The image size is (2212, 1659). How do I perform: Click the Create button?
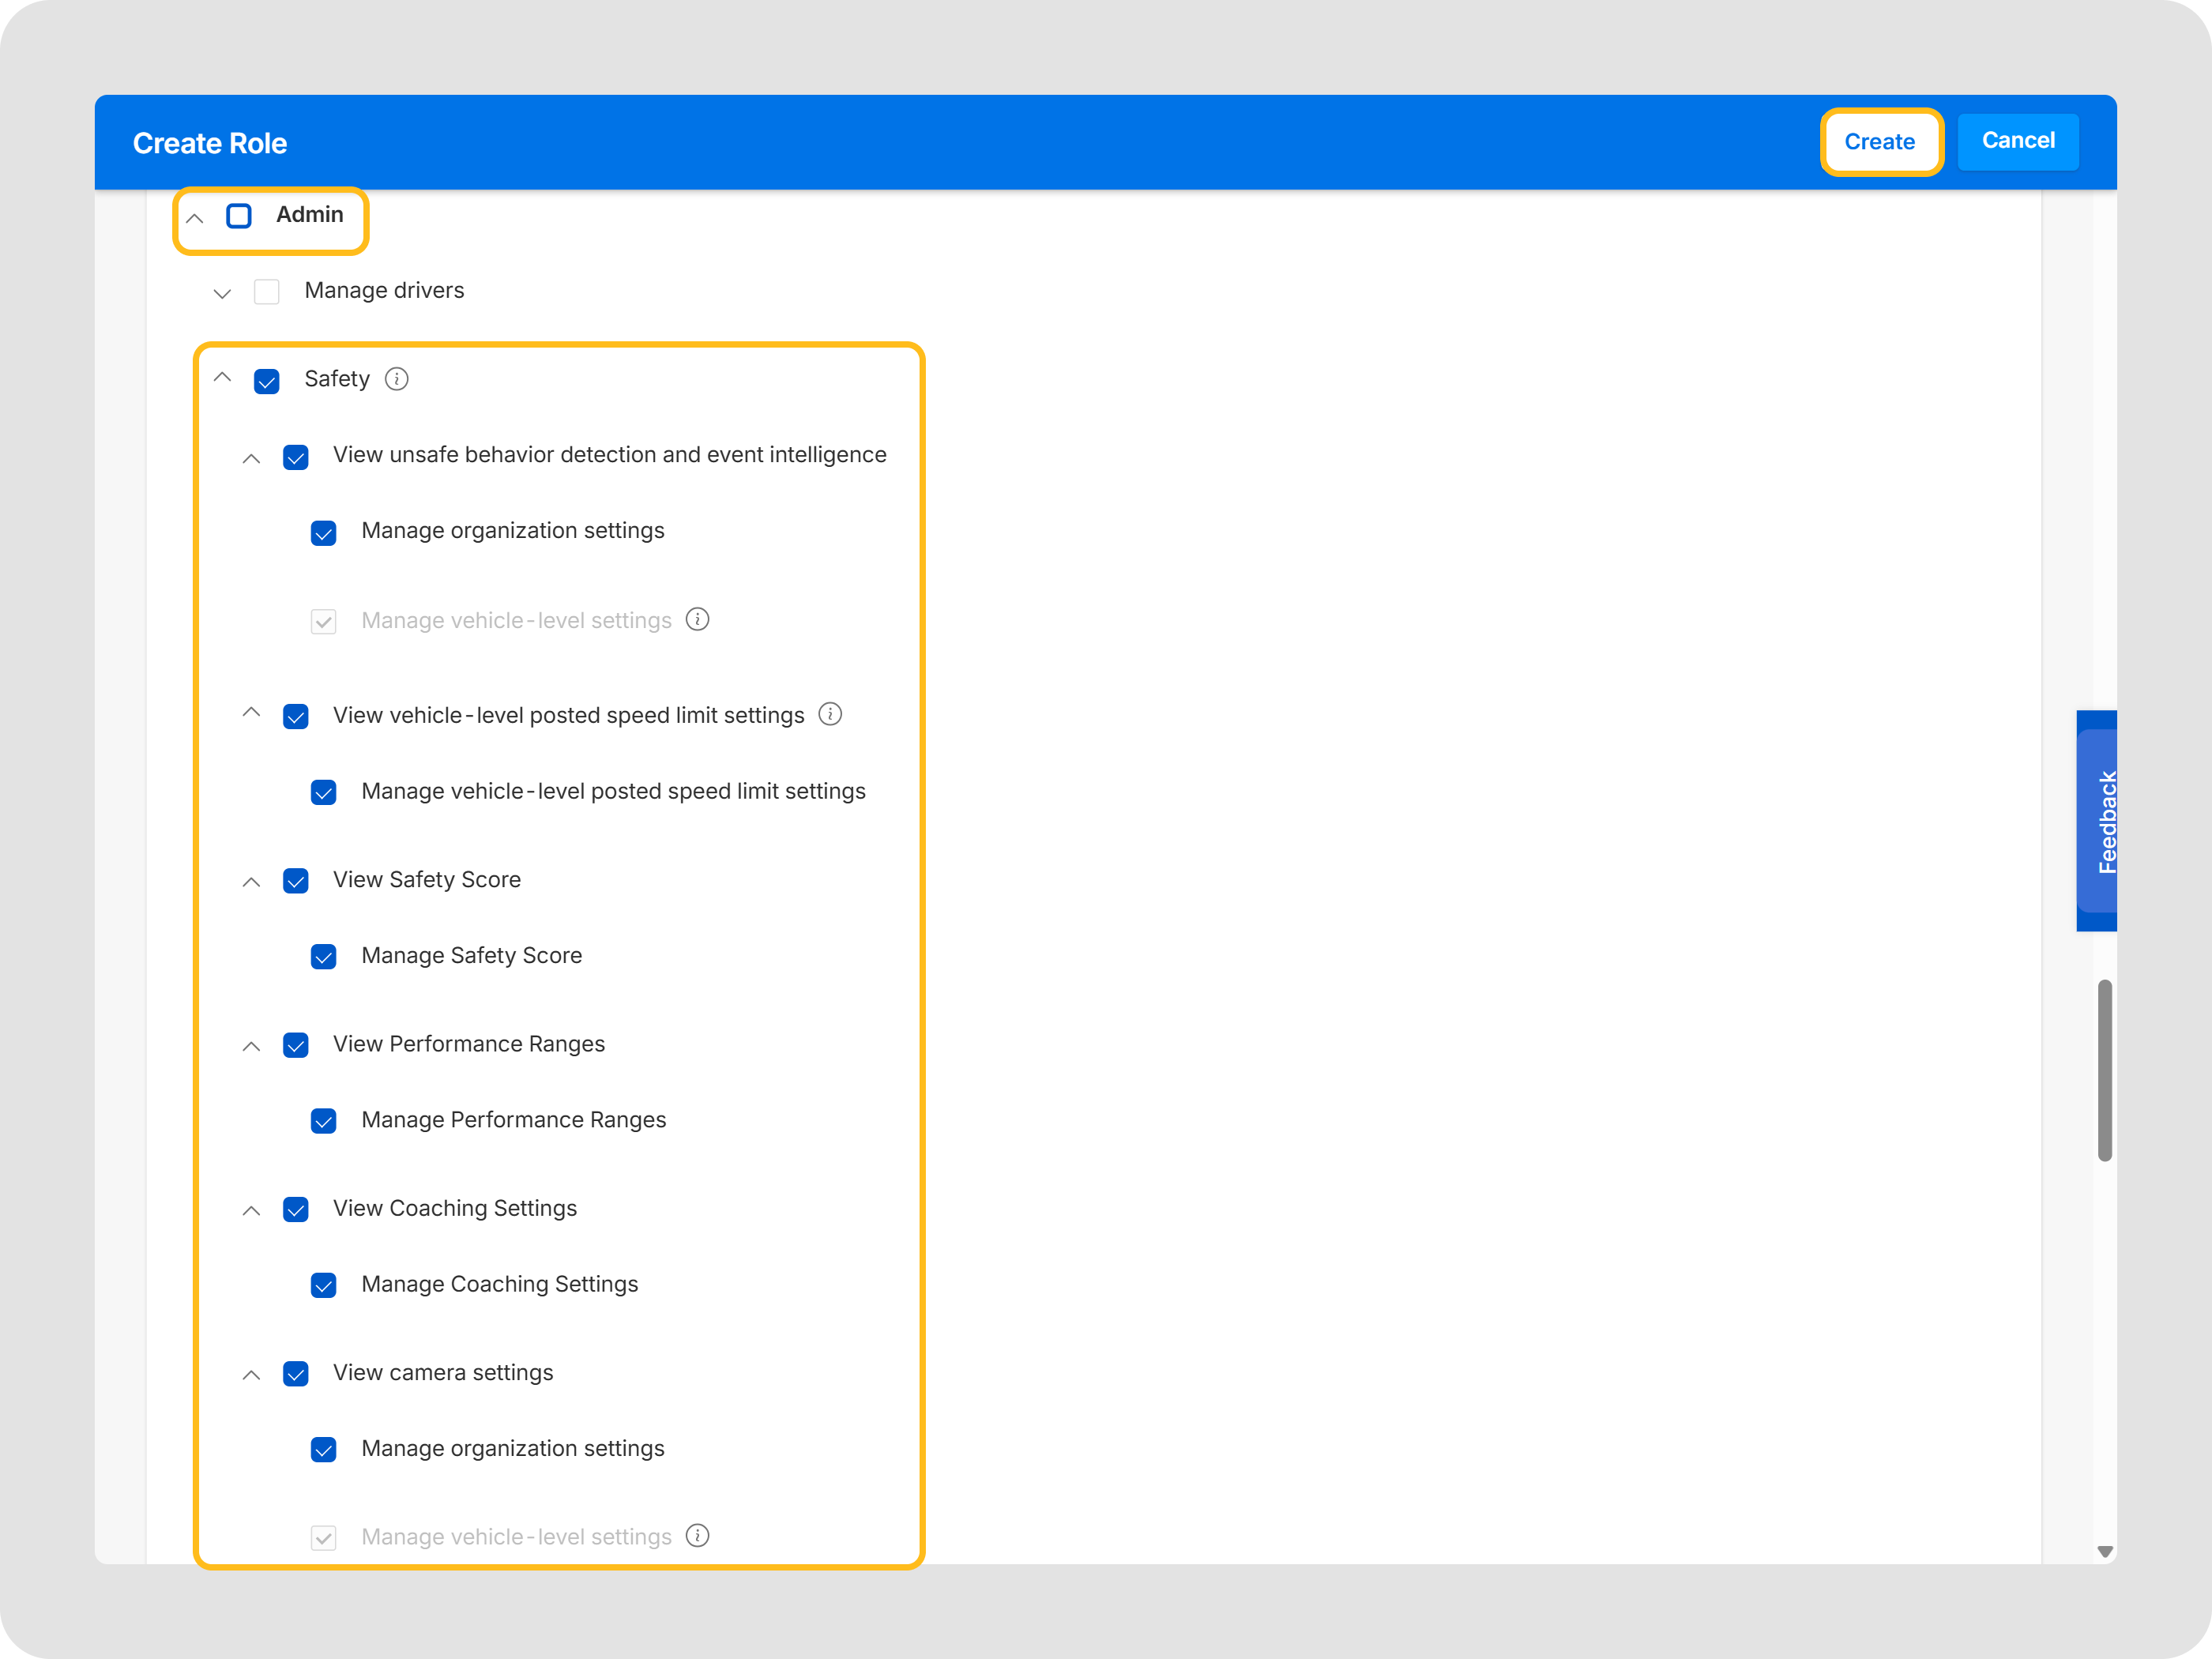tap(1880, 142)
